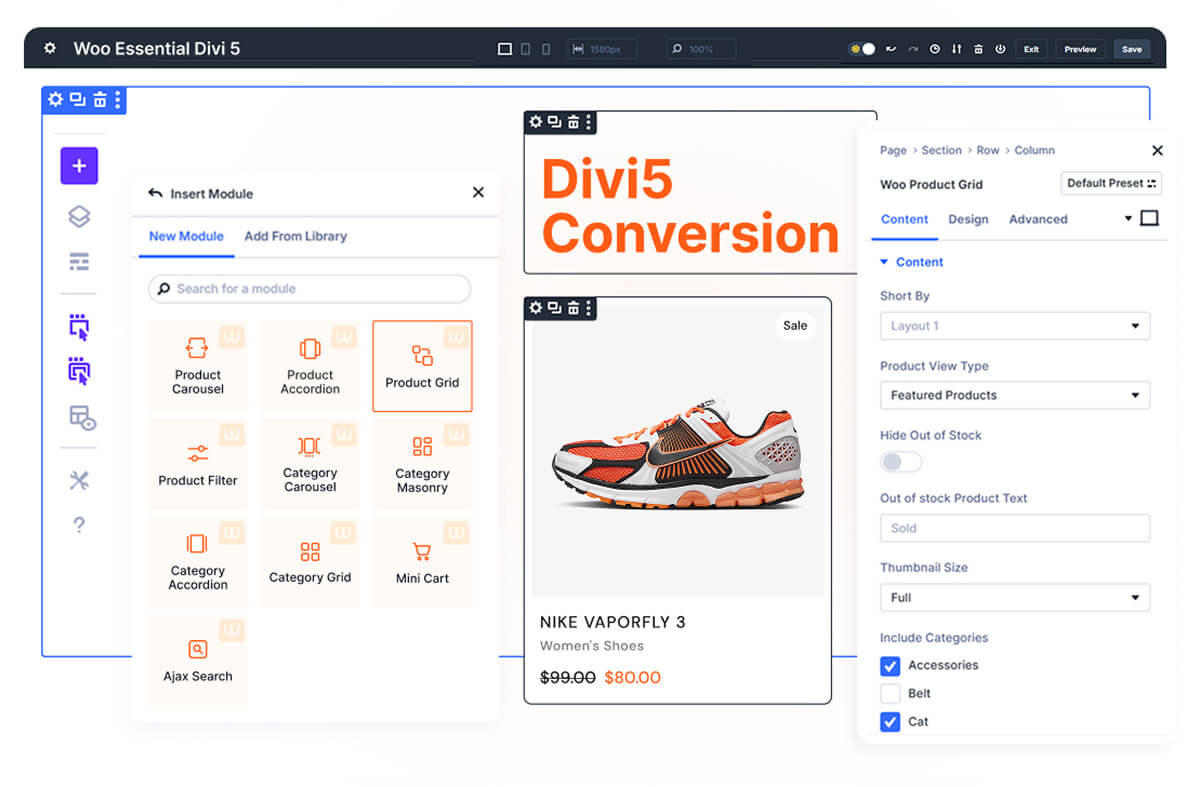Click the portability up-down arrows icon
Image resolution: width=1201 pixels, height=787 pixels.
point(957,49)
